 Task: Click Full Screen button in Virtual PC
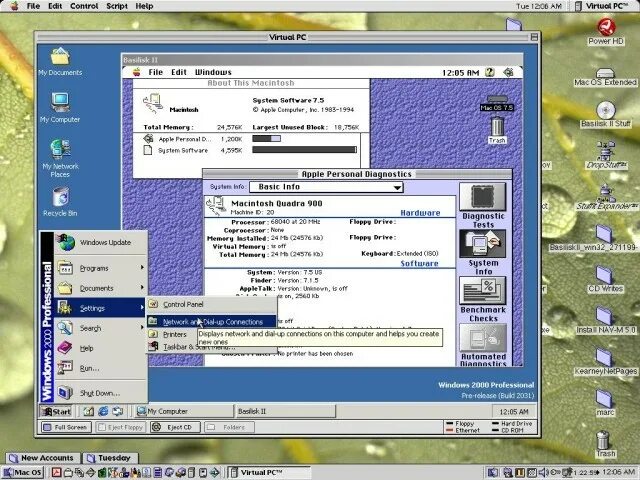[x=66, y=427]
